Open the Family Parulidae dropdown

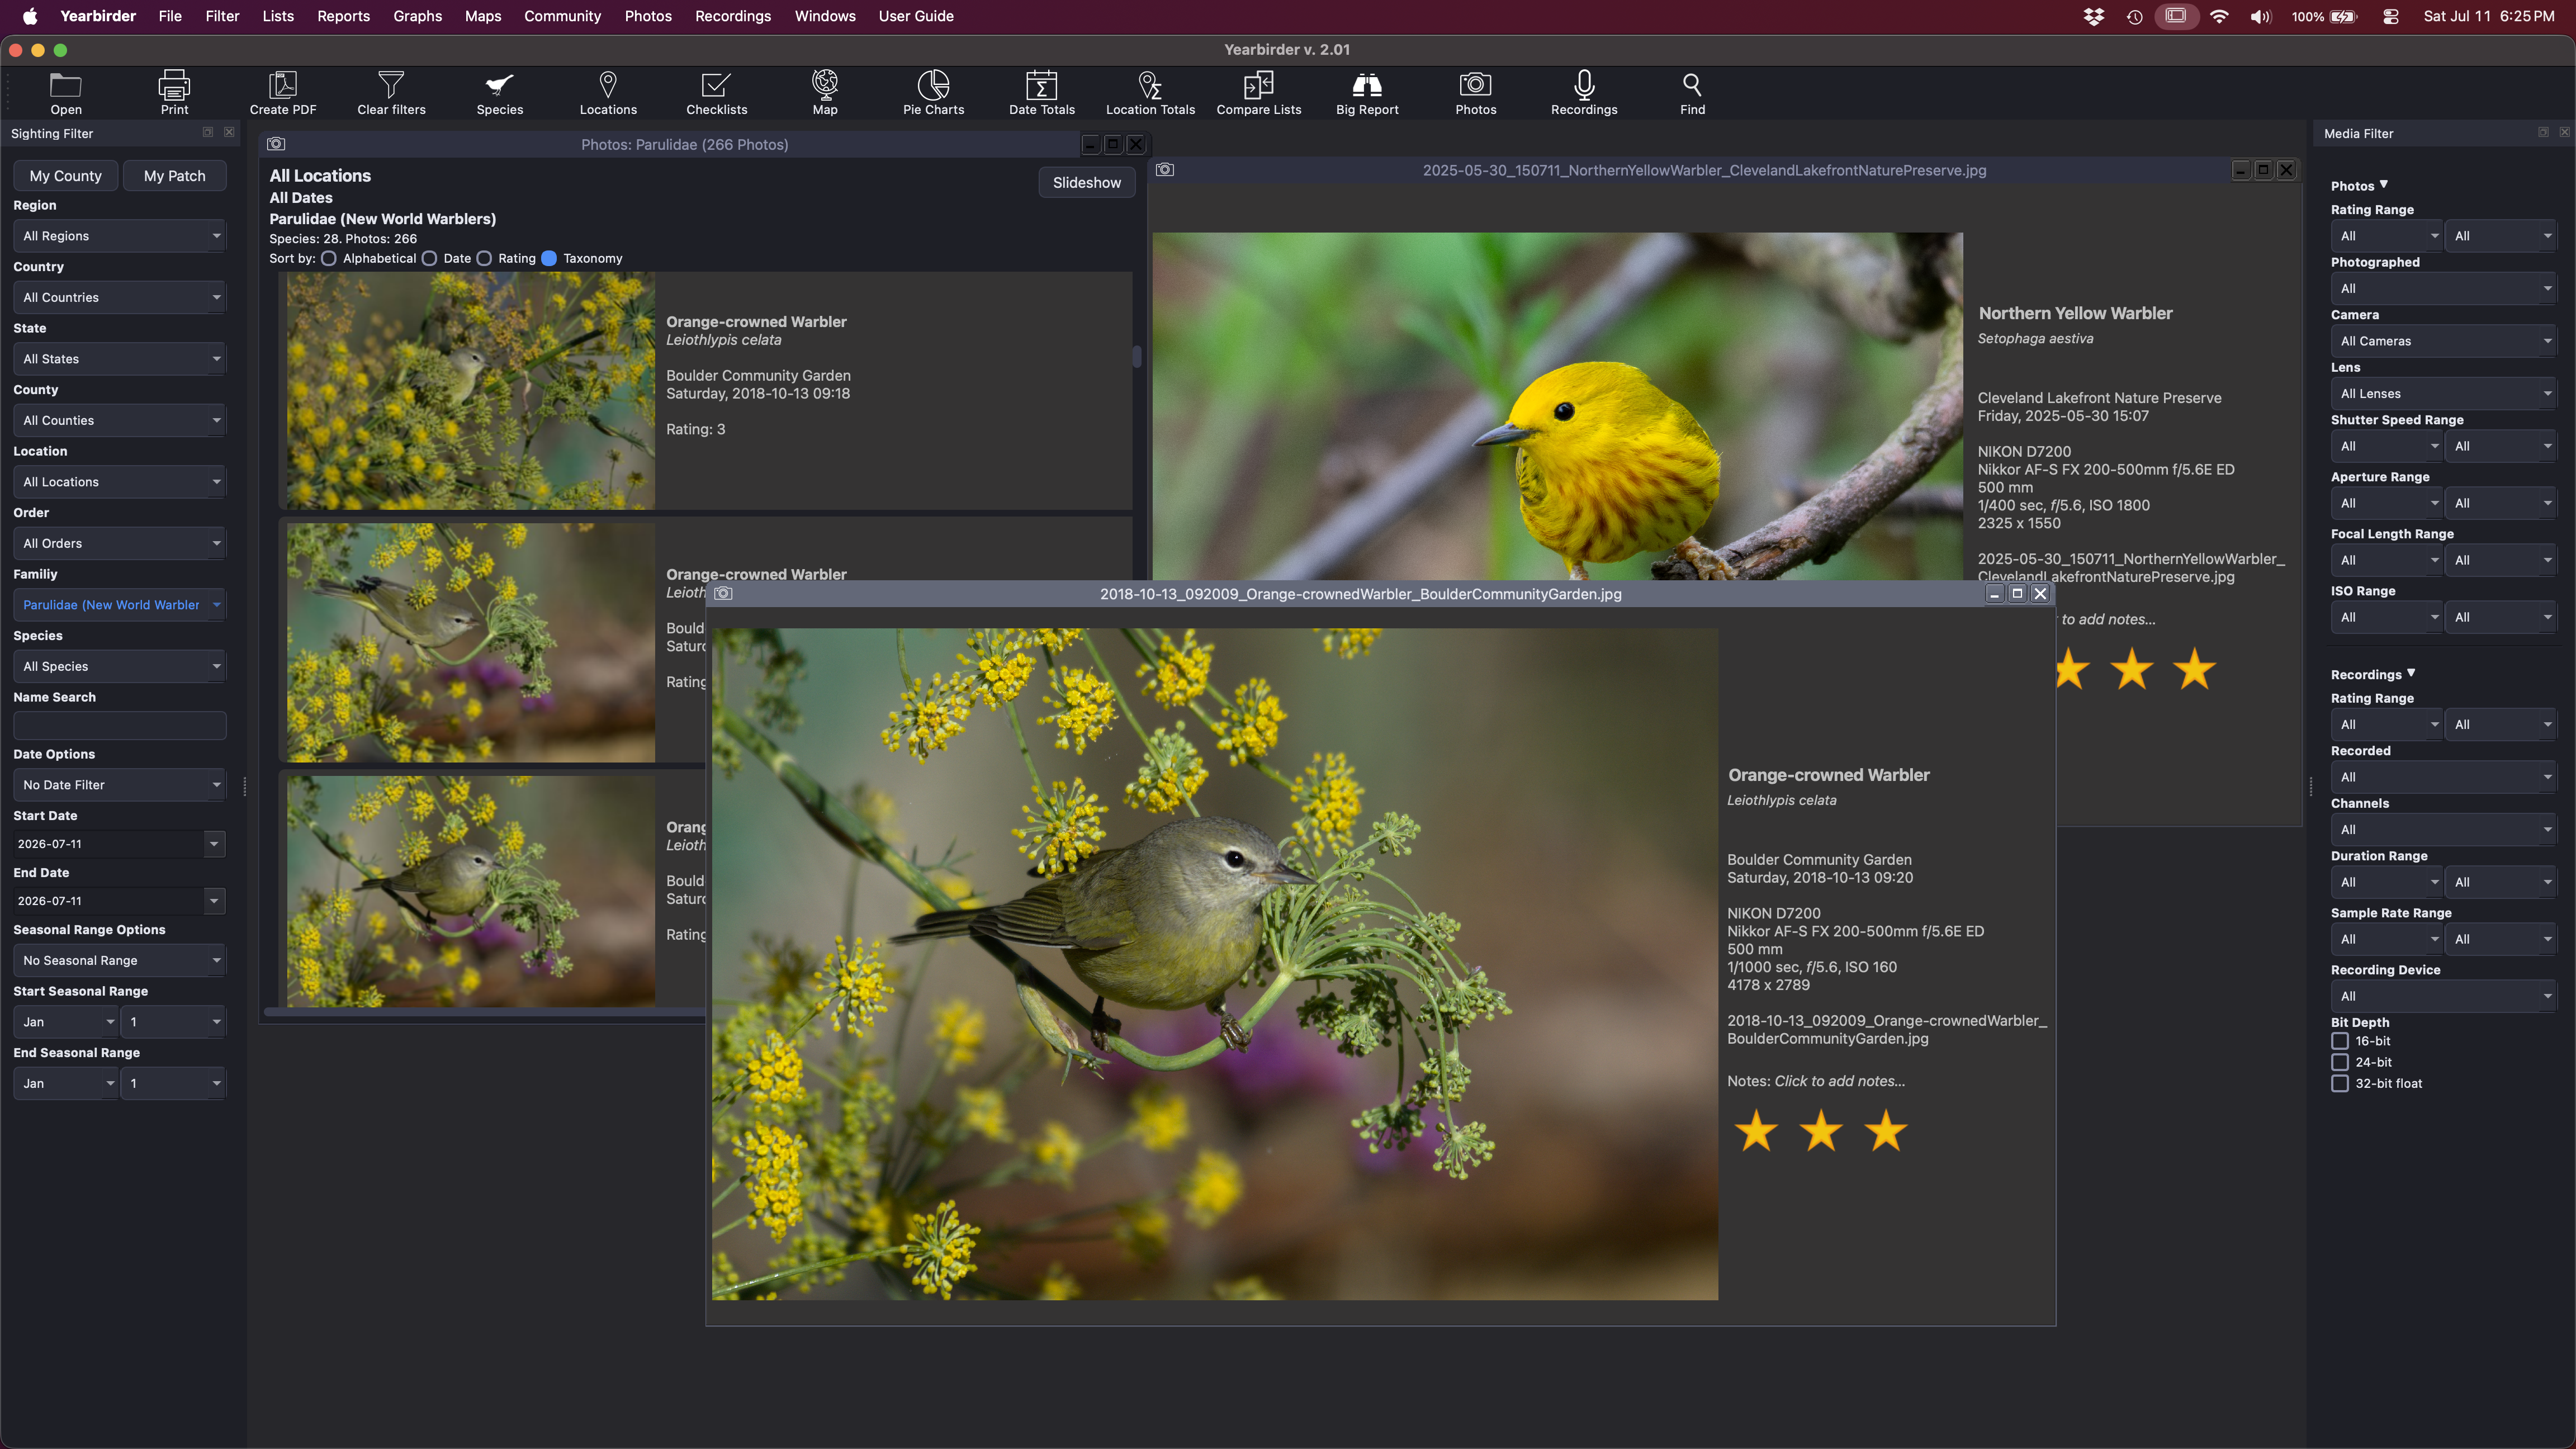120,605
